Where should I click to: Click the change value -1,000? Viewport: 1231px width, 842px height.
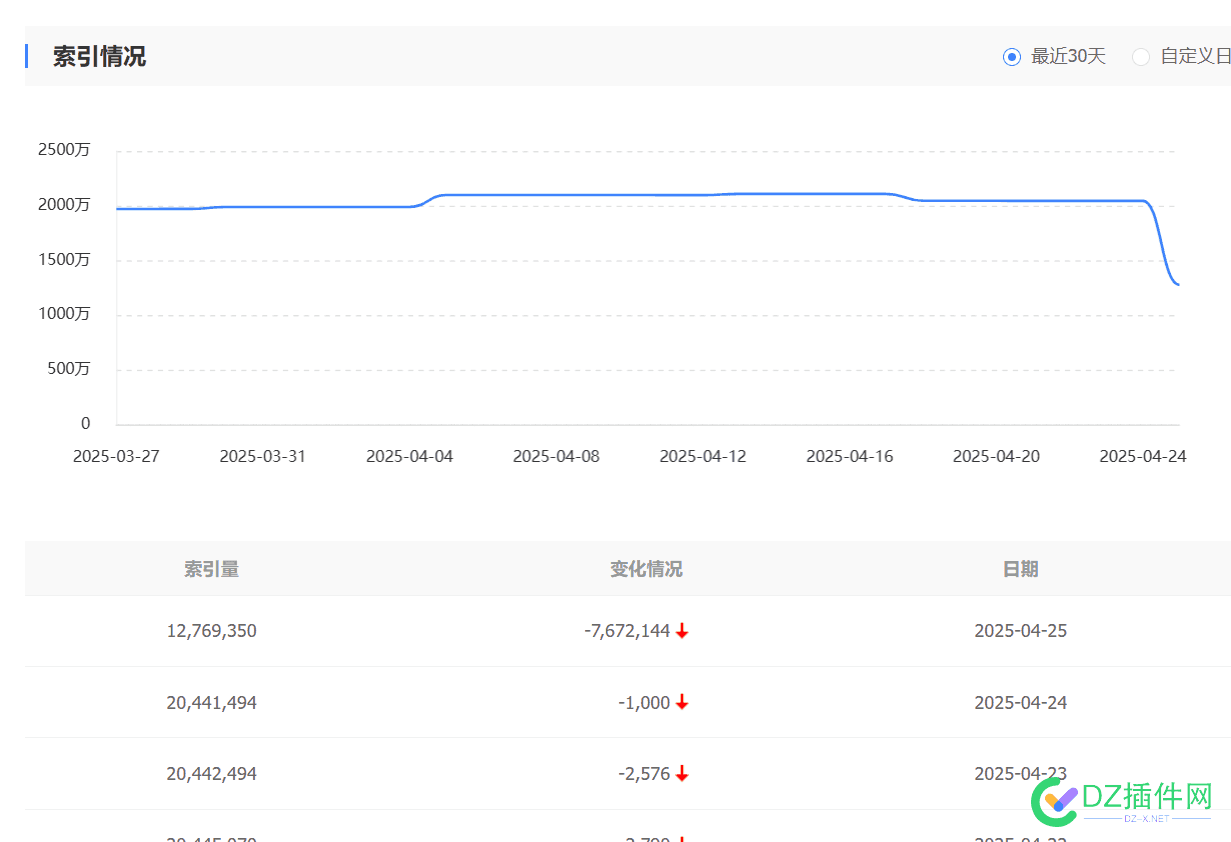coord(644,703)
